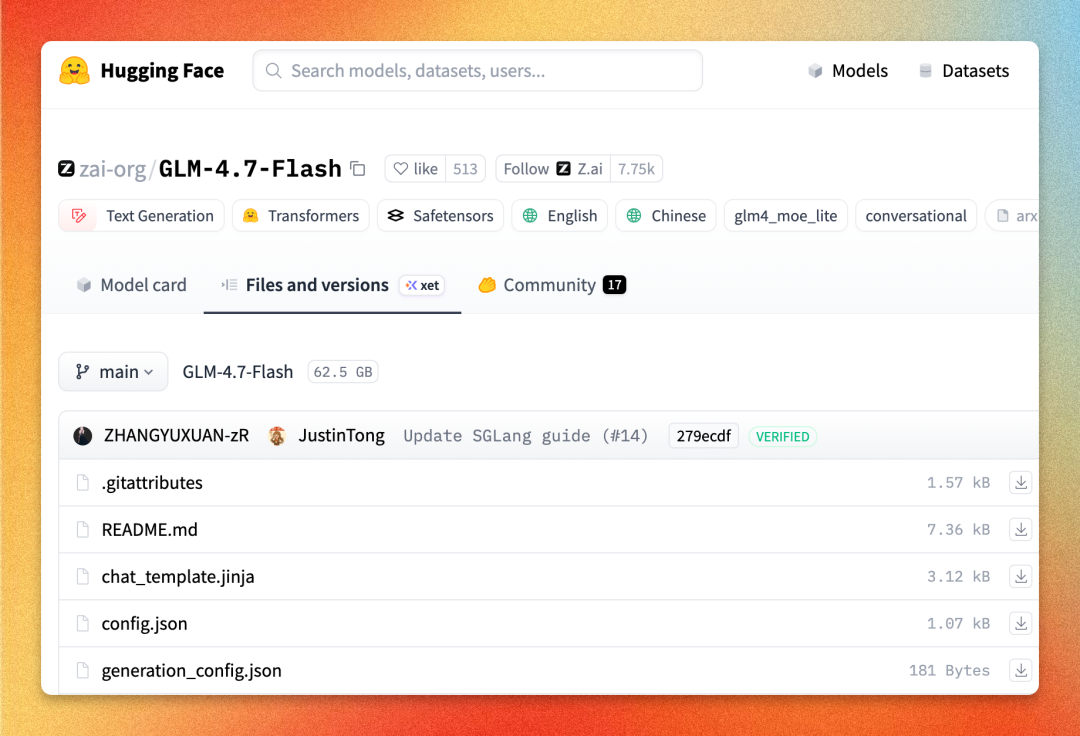Follow Z.ai organization
The height and width of the screenshot is (736, 1080).
pyautogui.click(x=553, y=169)
